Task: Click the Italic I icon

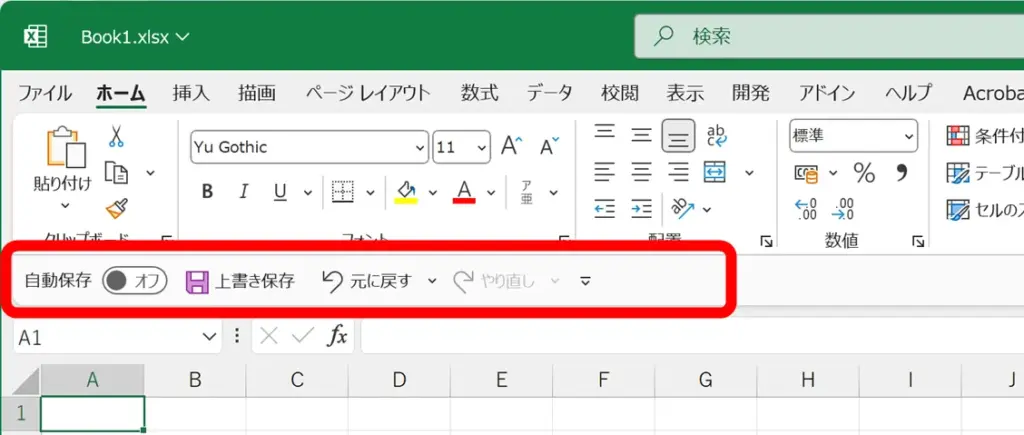Action: coord(242,191)
